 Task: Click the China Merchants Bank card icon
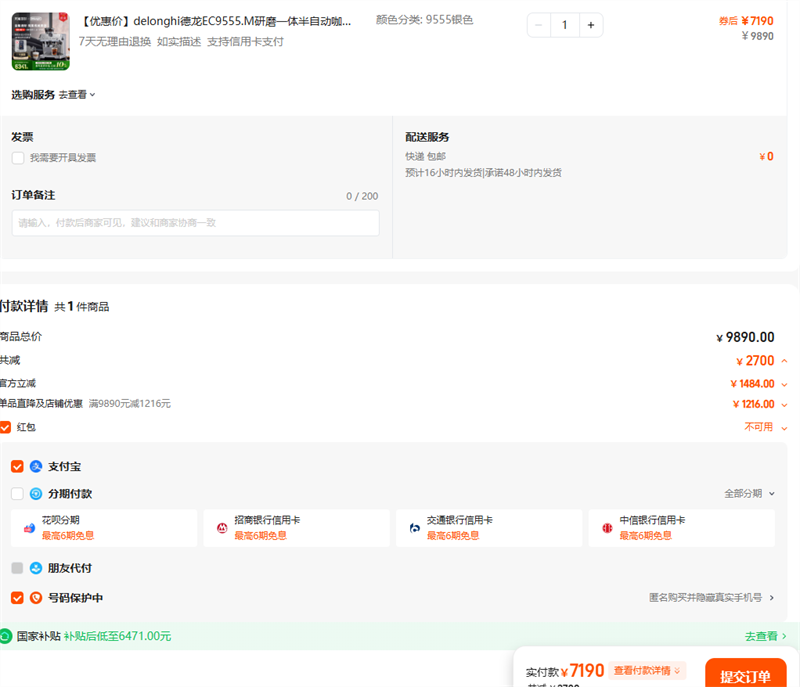(222, 527)
